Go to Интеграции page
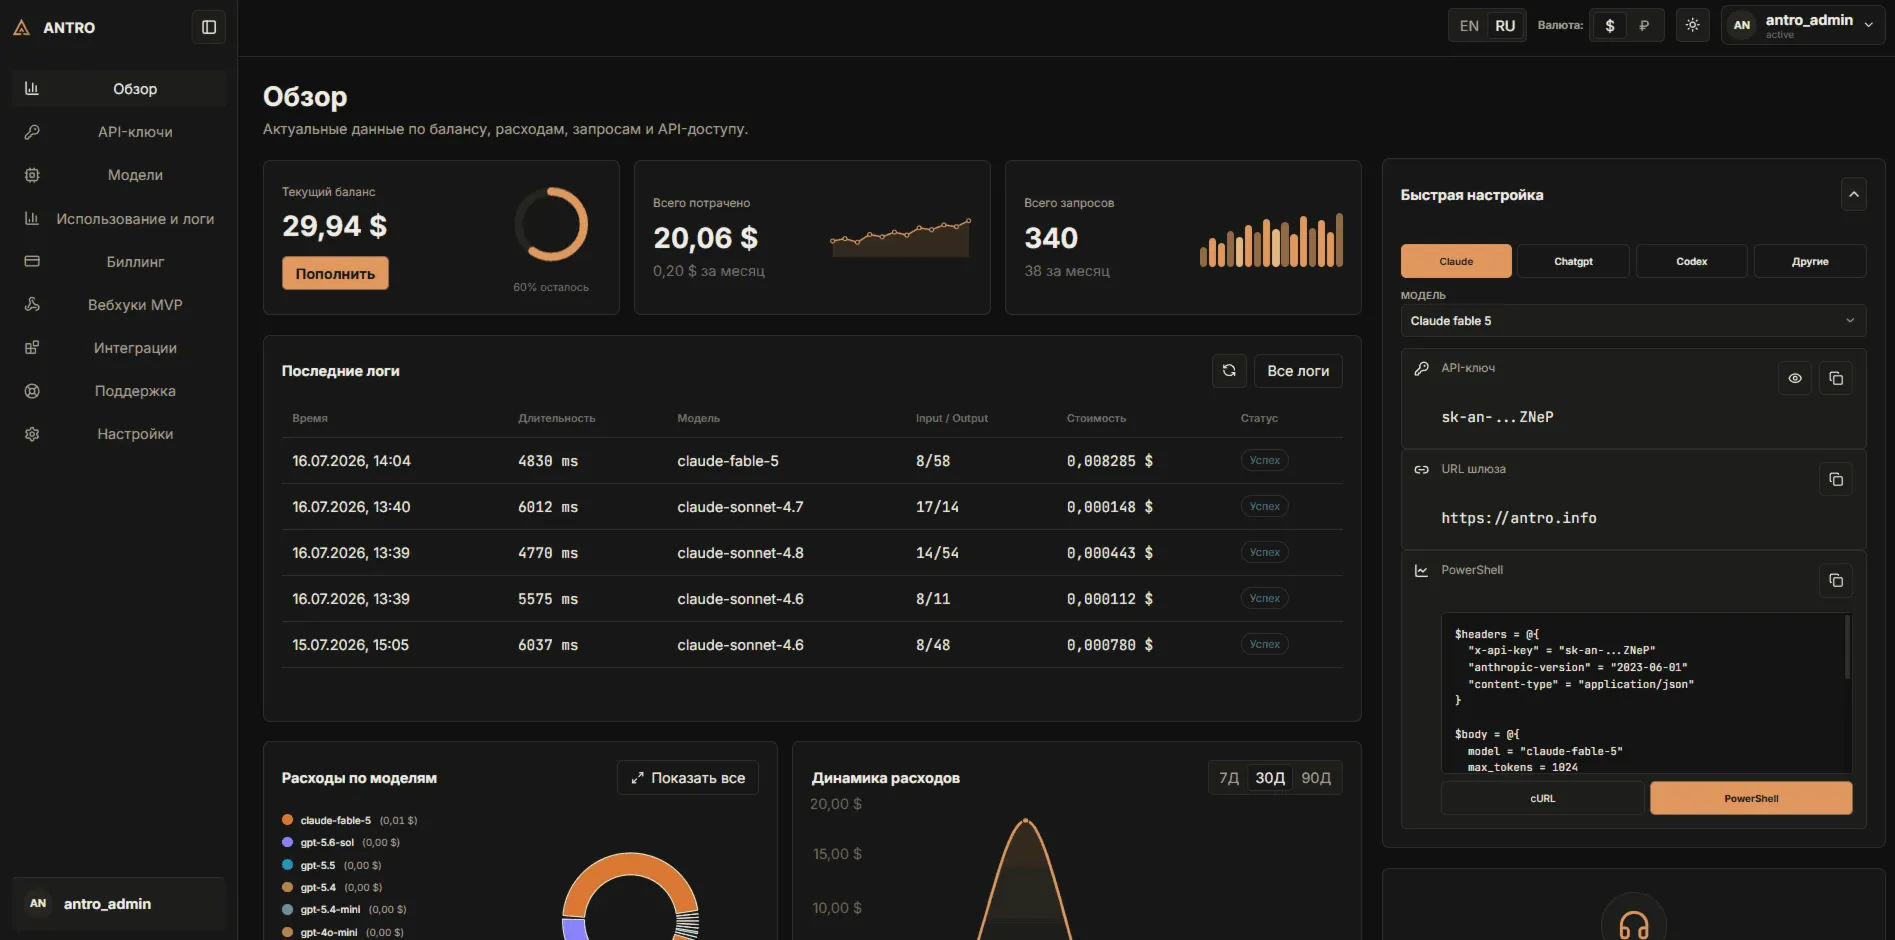Image resolution: width=1895 pixels, height=940 pixels. pos(119,347)
